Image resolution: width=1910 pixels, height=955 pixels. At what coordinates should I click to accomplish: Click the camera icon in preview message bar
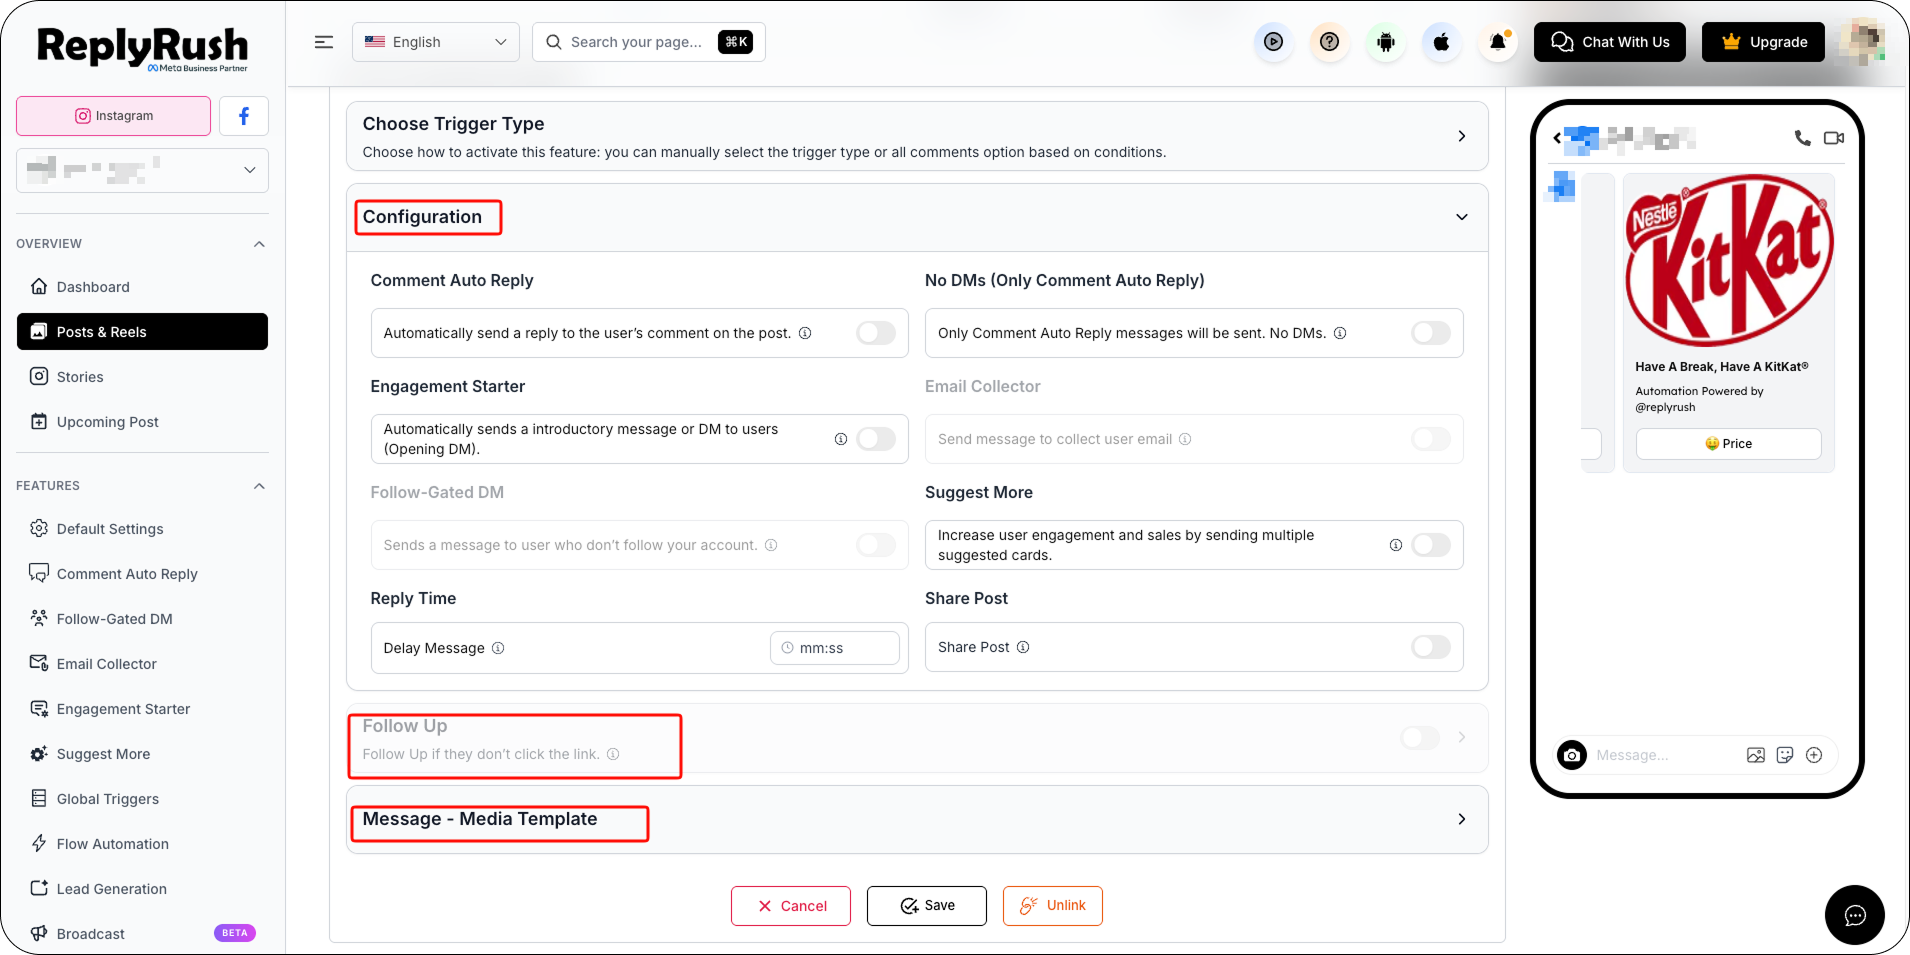[x=1572, y=755]
